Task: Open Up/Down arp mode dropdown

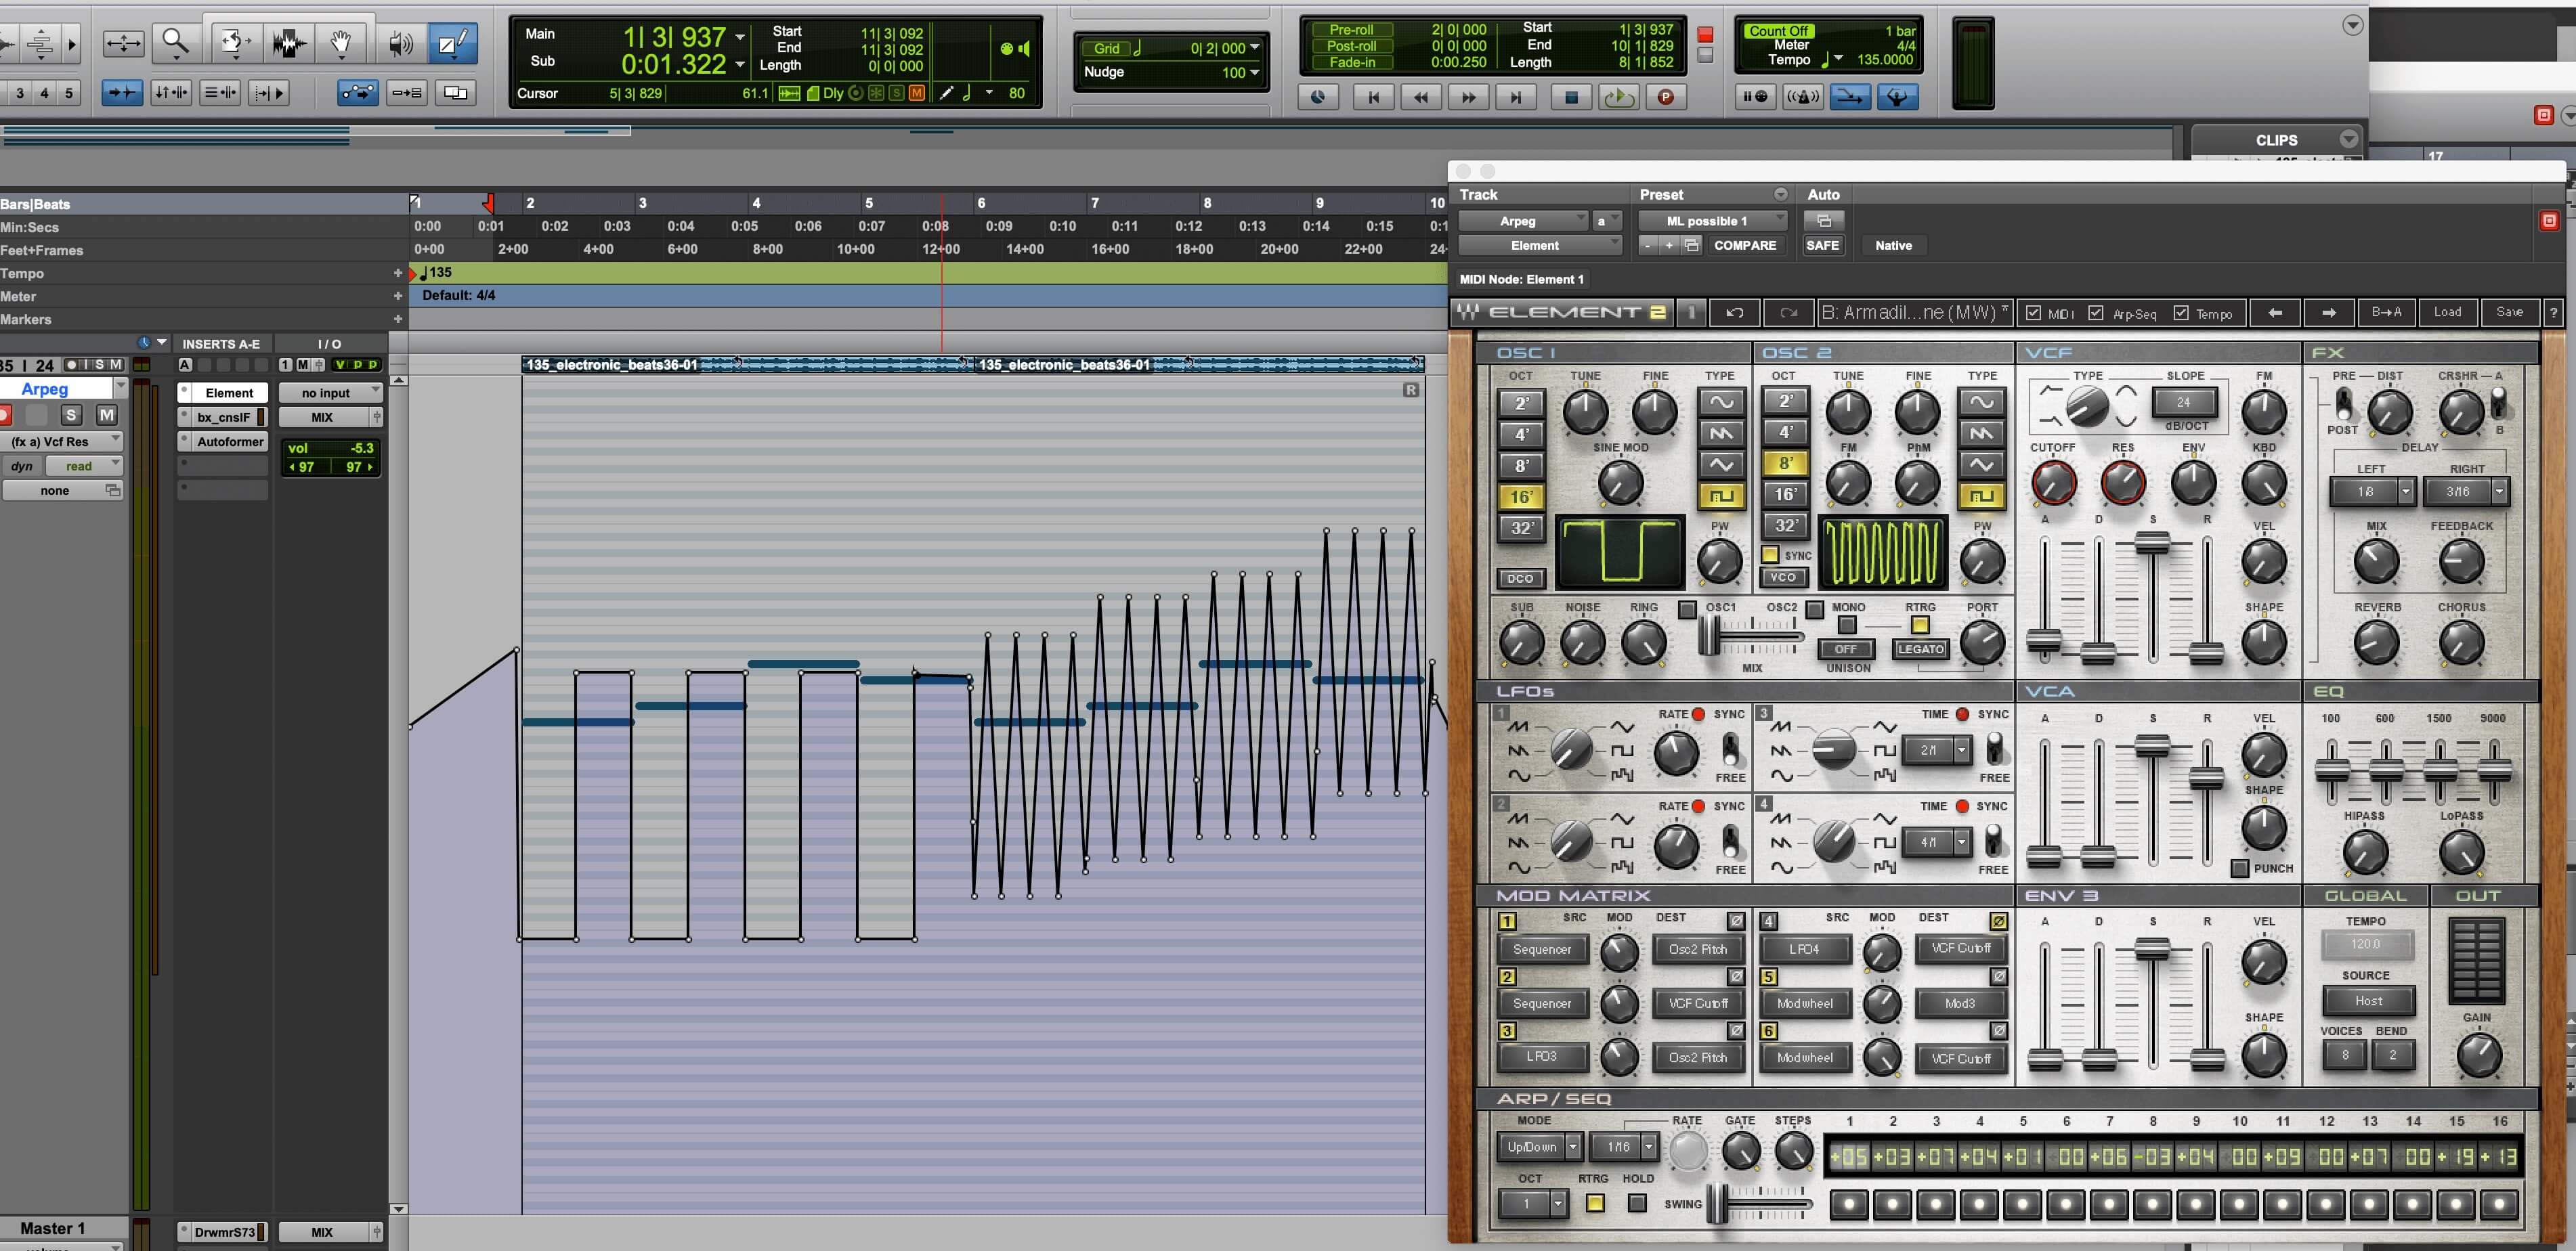Action: coord(1539,1147)
